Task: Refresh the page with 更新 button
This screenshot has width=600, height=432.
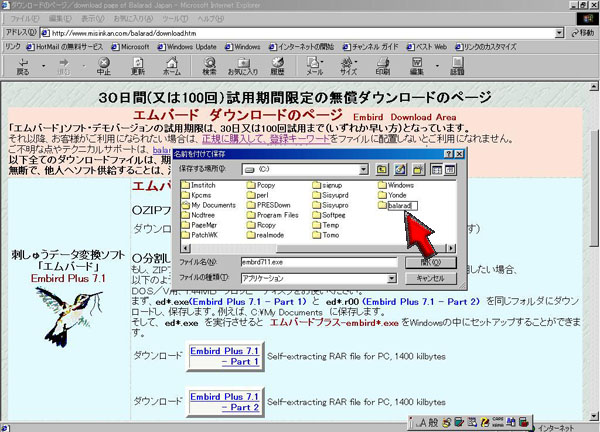Action: pyautogui.click(x=138, y=66)
